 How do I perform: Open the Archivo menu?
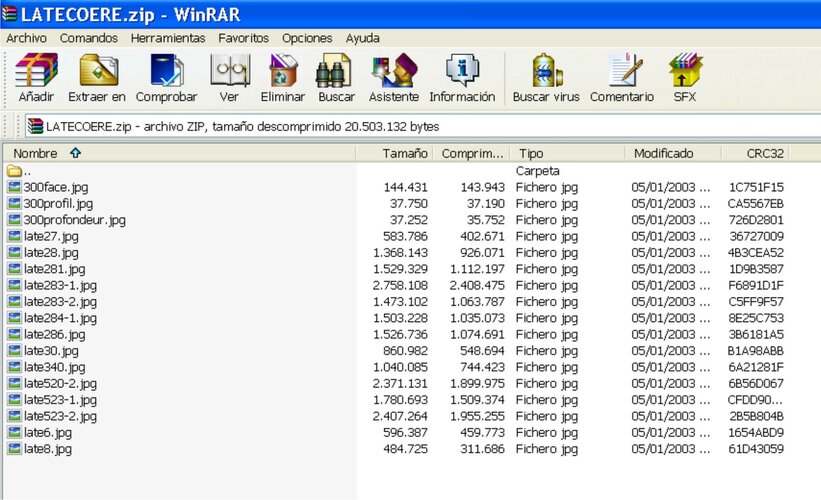26,38
